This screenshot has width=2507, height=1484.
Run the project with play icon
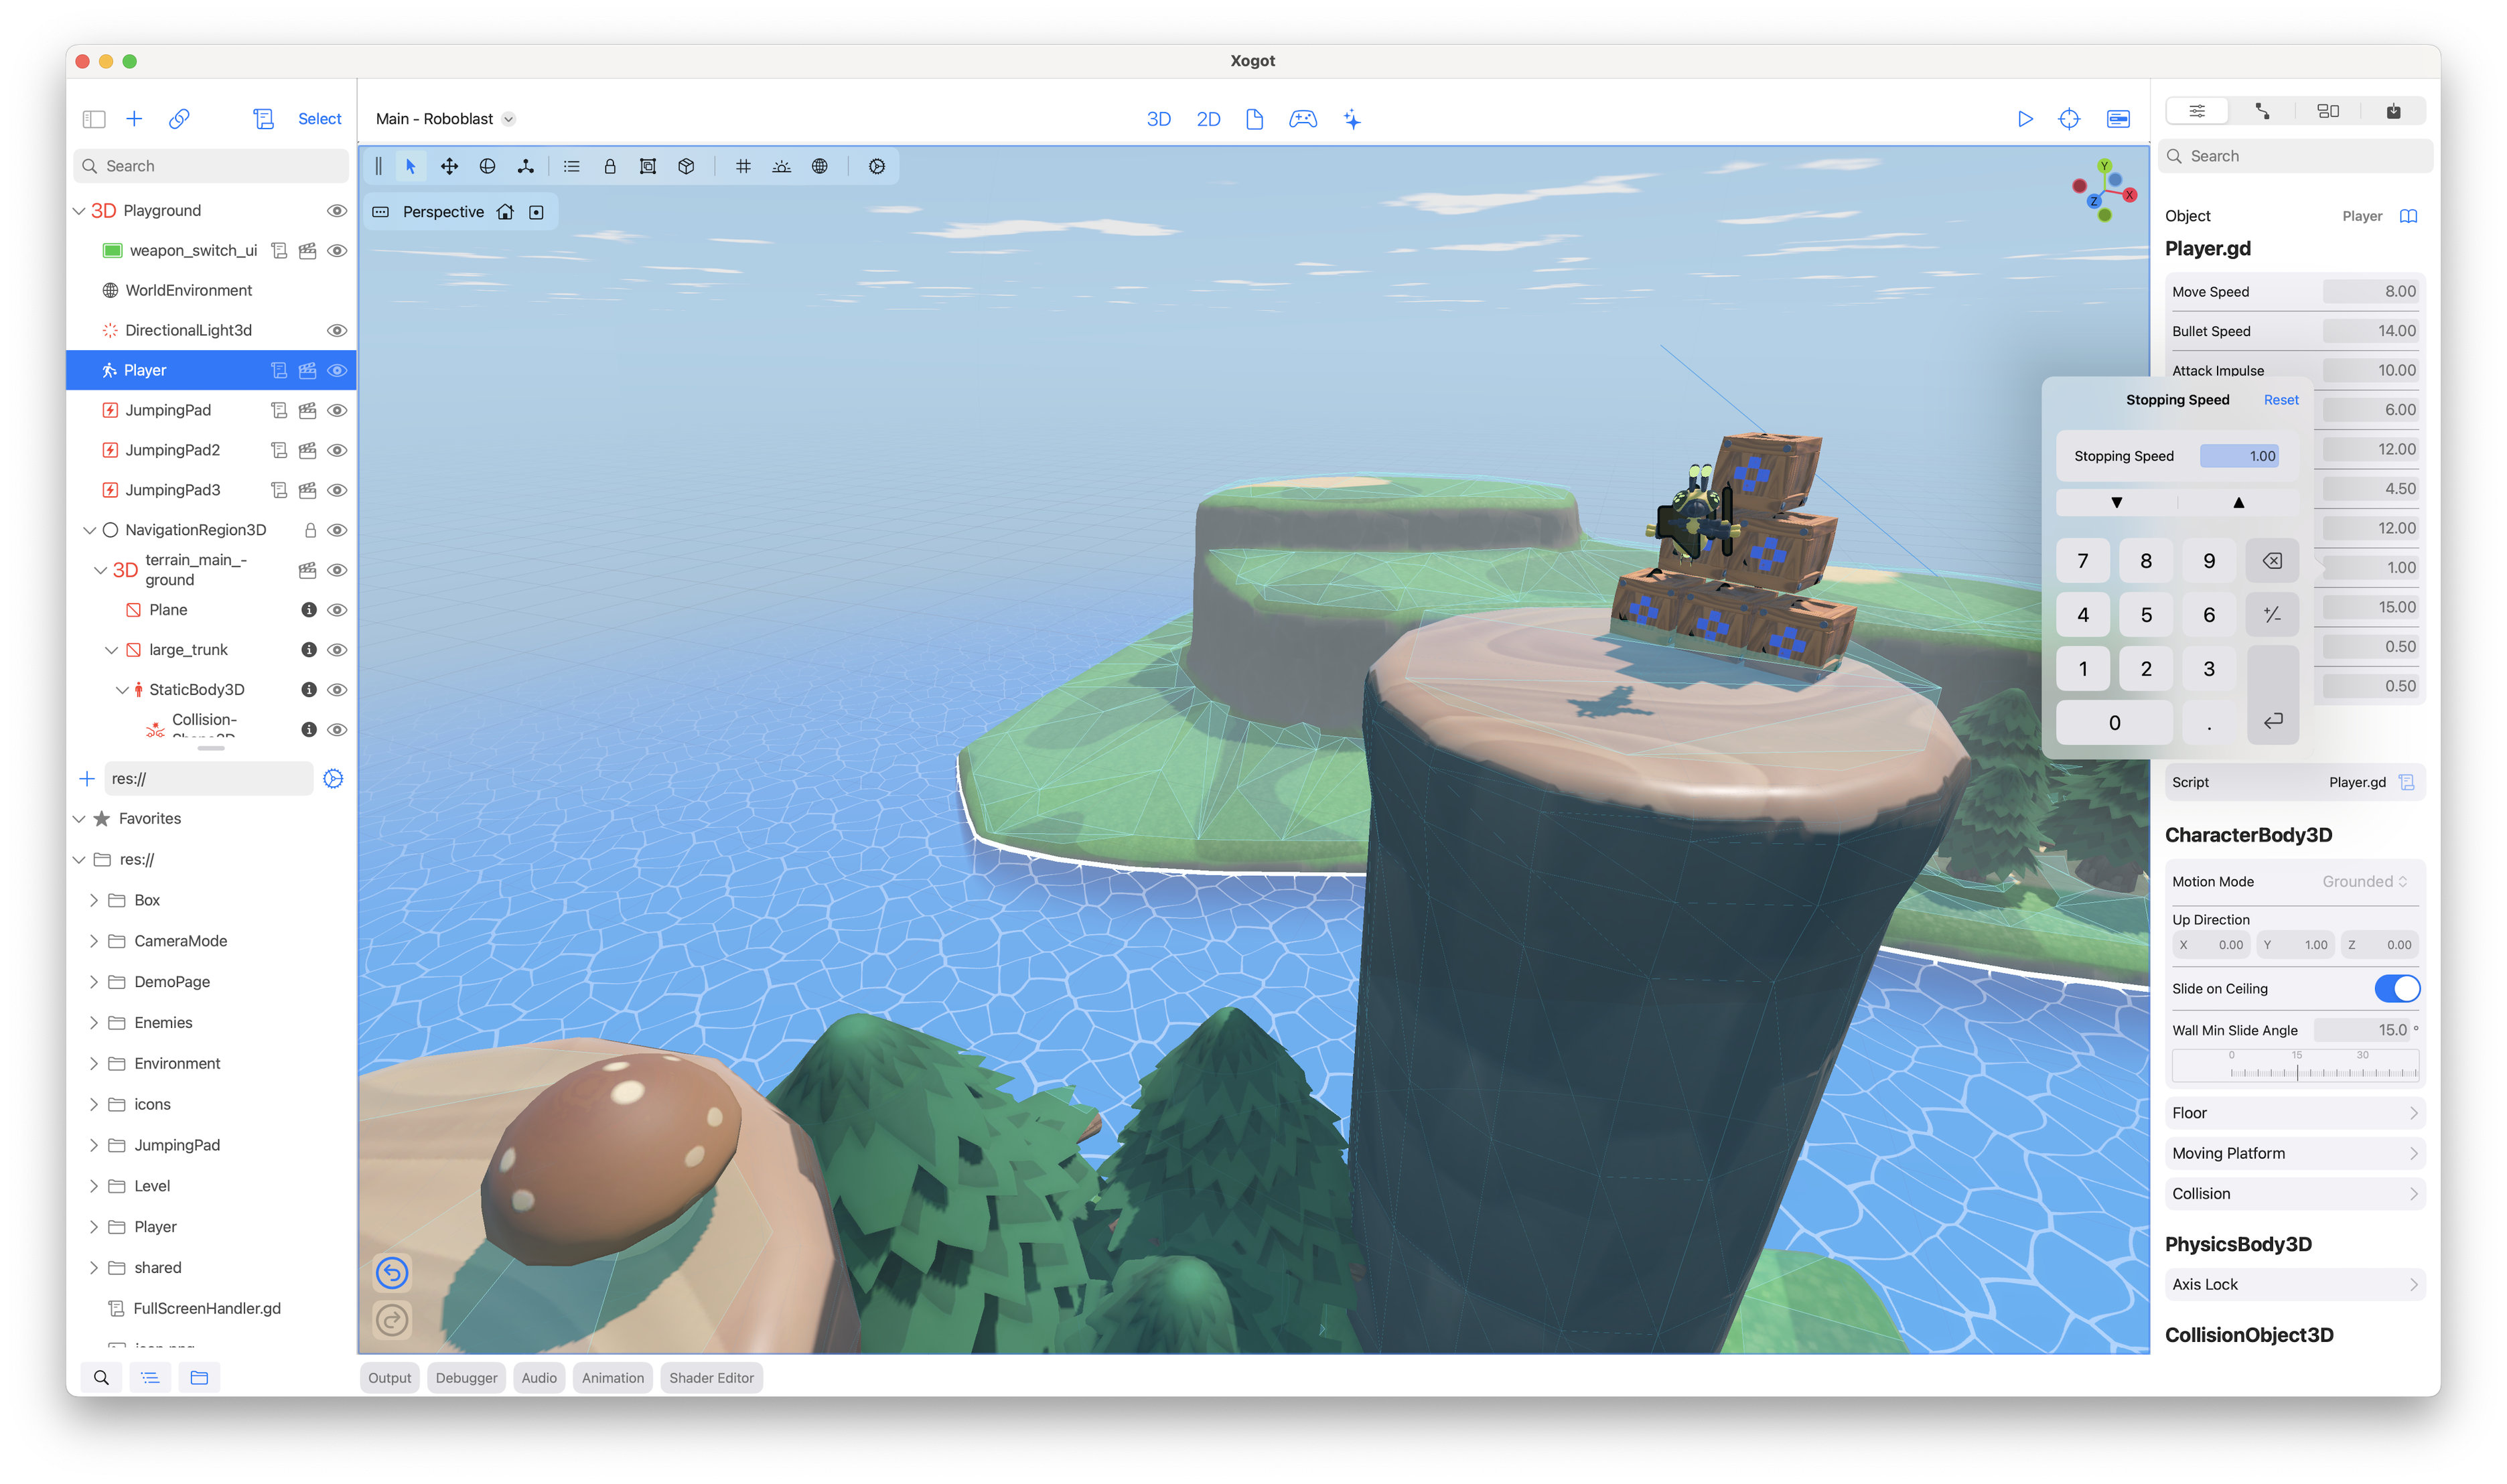[x=2024, y=119]
